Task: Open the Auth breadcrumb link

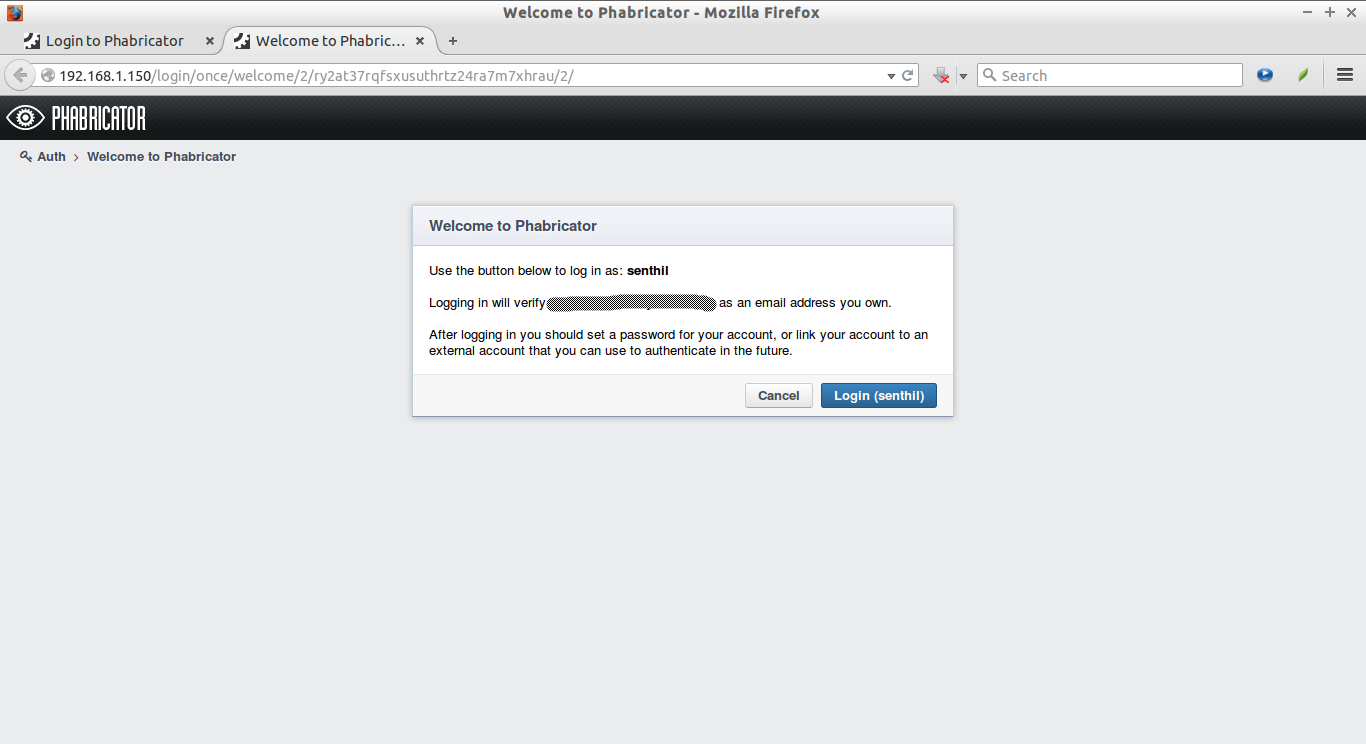Action: click(x=51, y=157)
